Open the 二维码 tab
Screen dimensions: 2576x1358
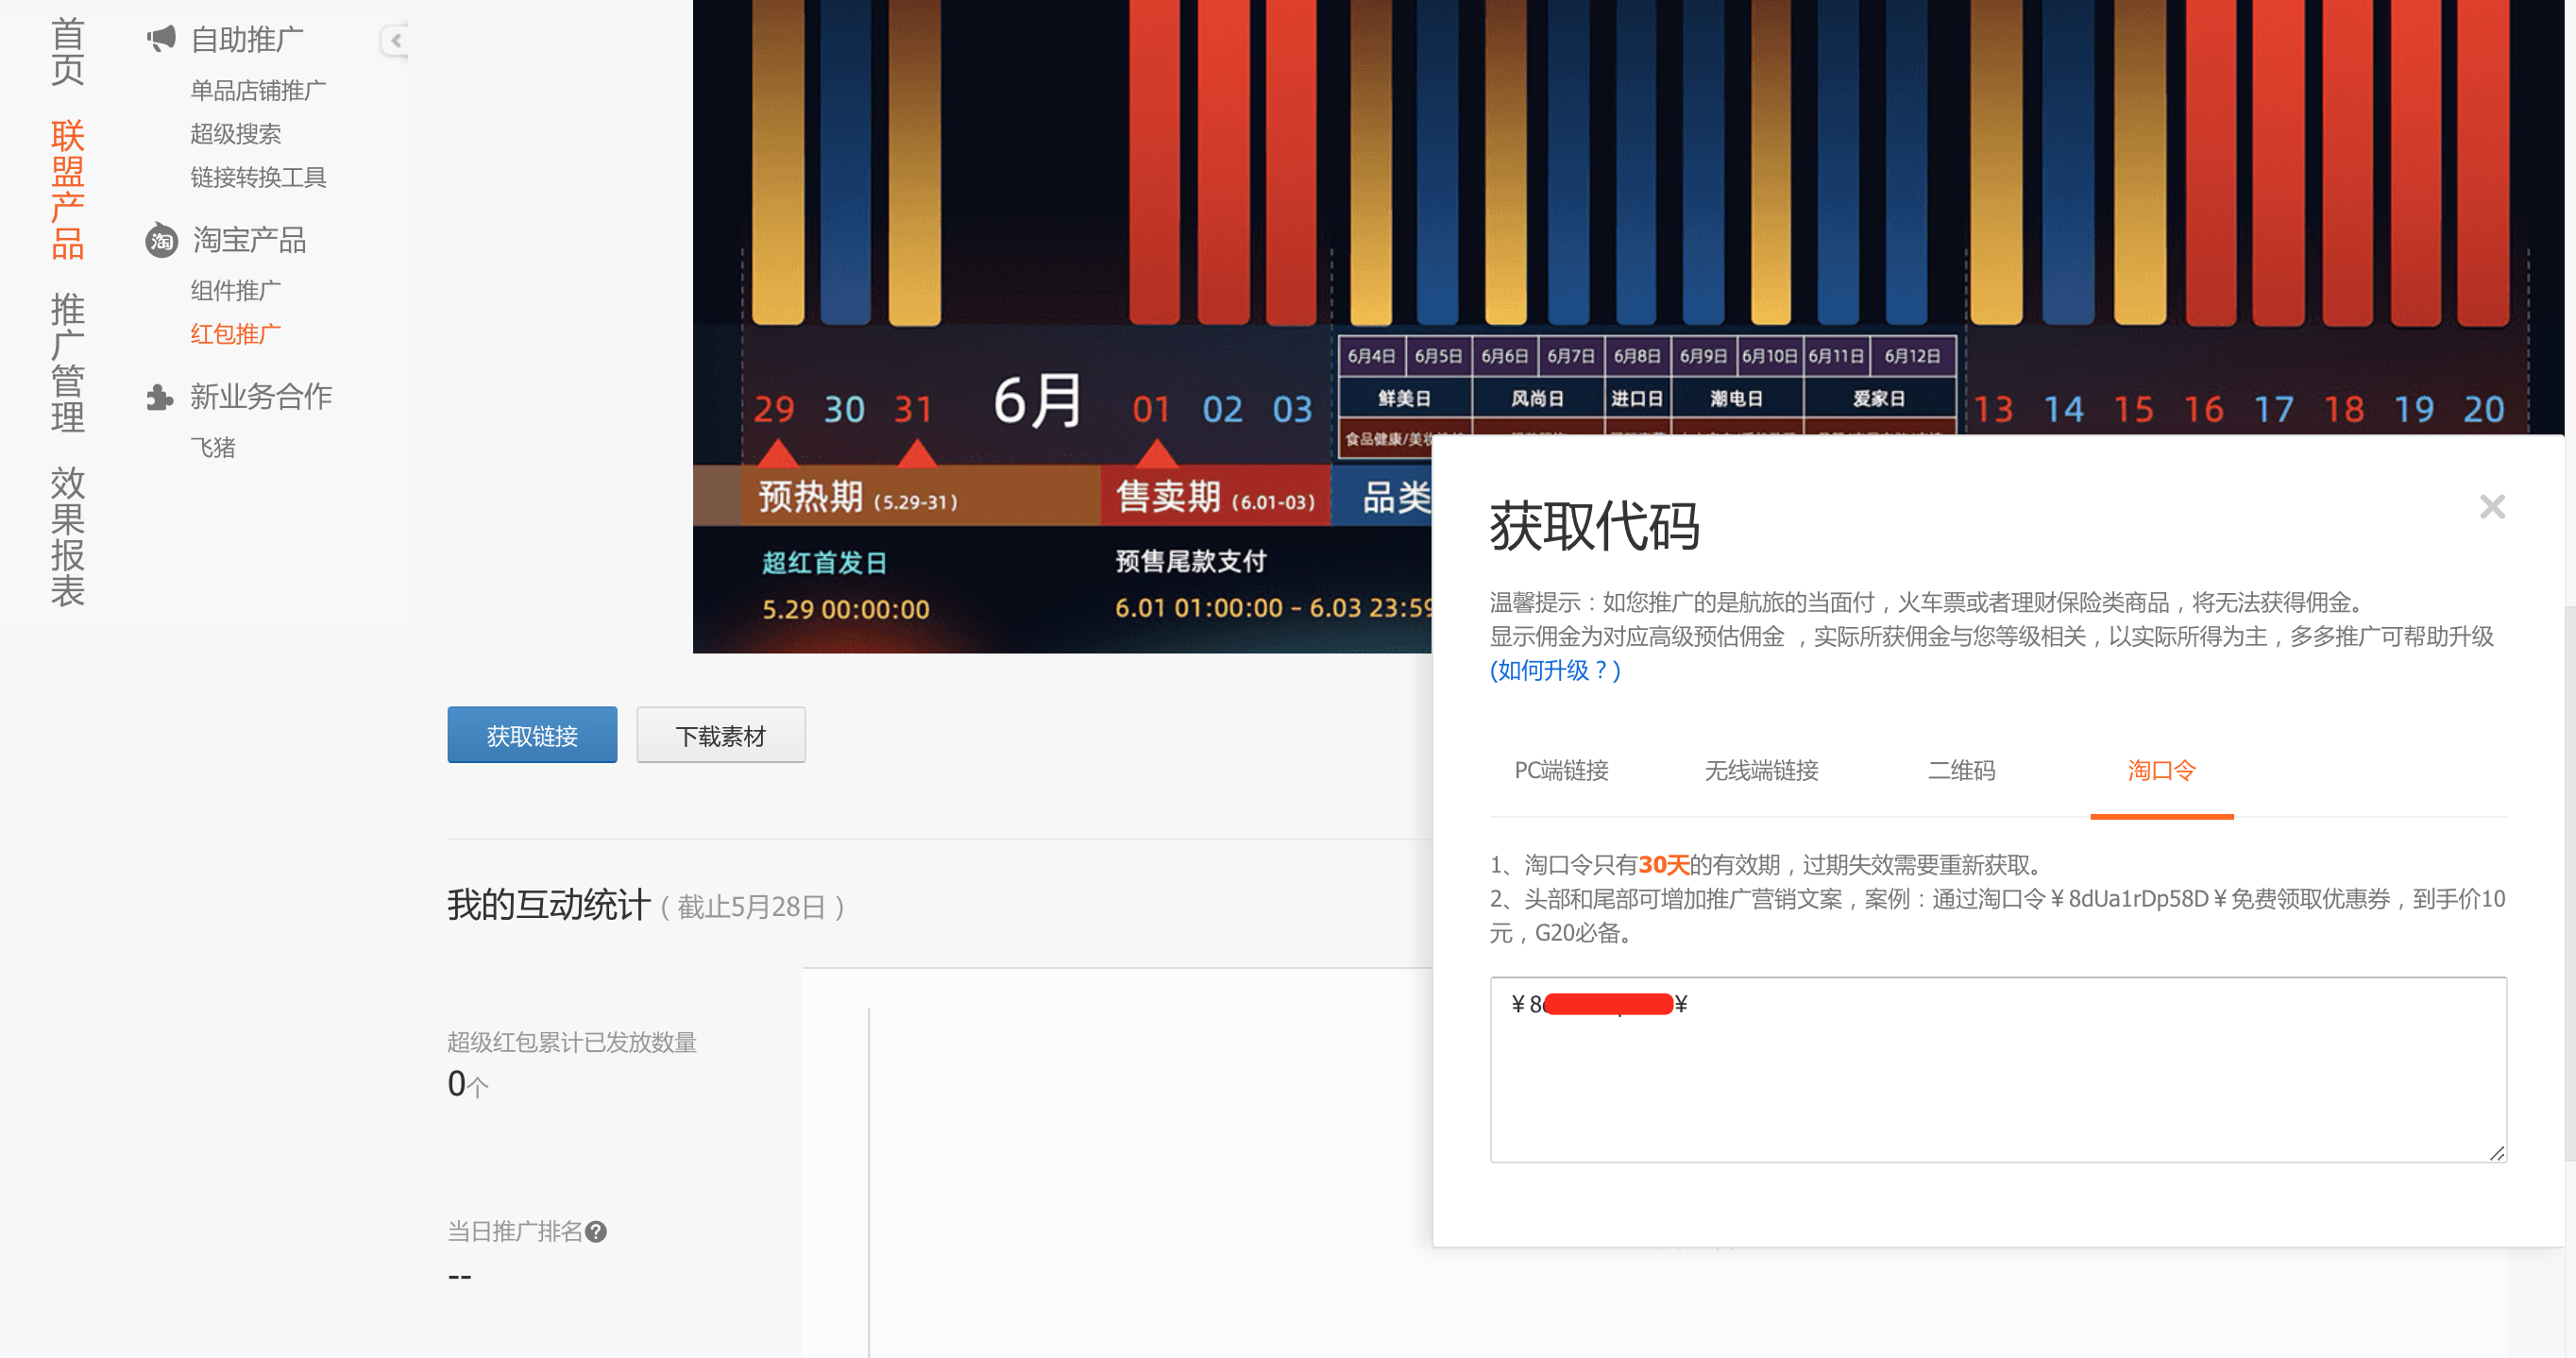click(1960, 771)
